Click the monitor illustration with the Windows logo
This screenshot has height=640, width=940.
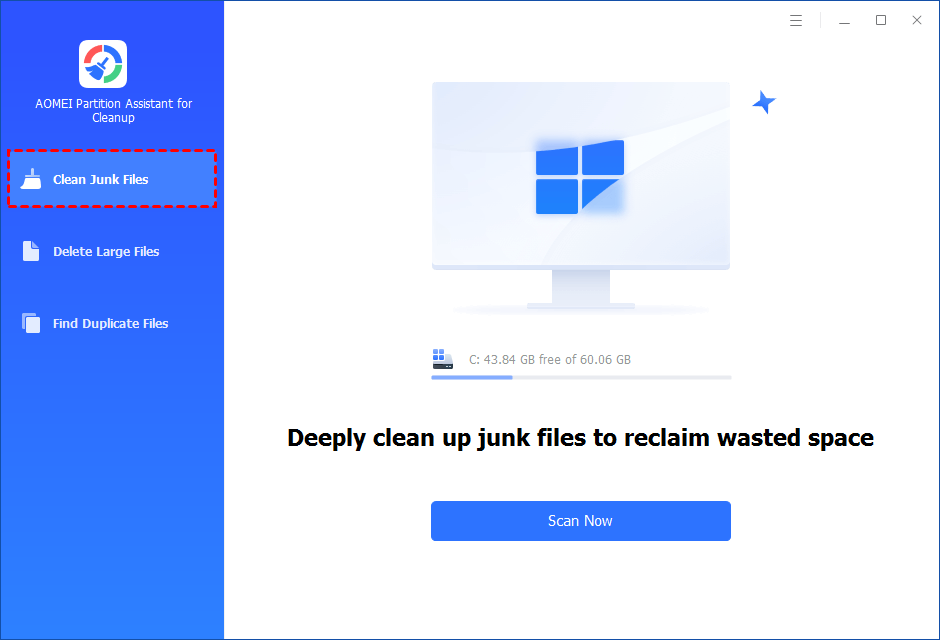coord(580,196)
